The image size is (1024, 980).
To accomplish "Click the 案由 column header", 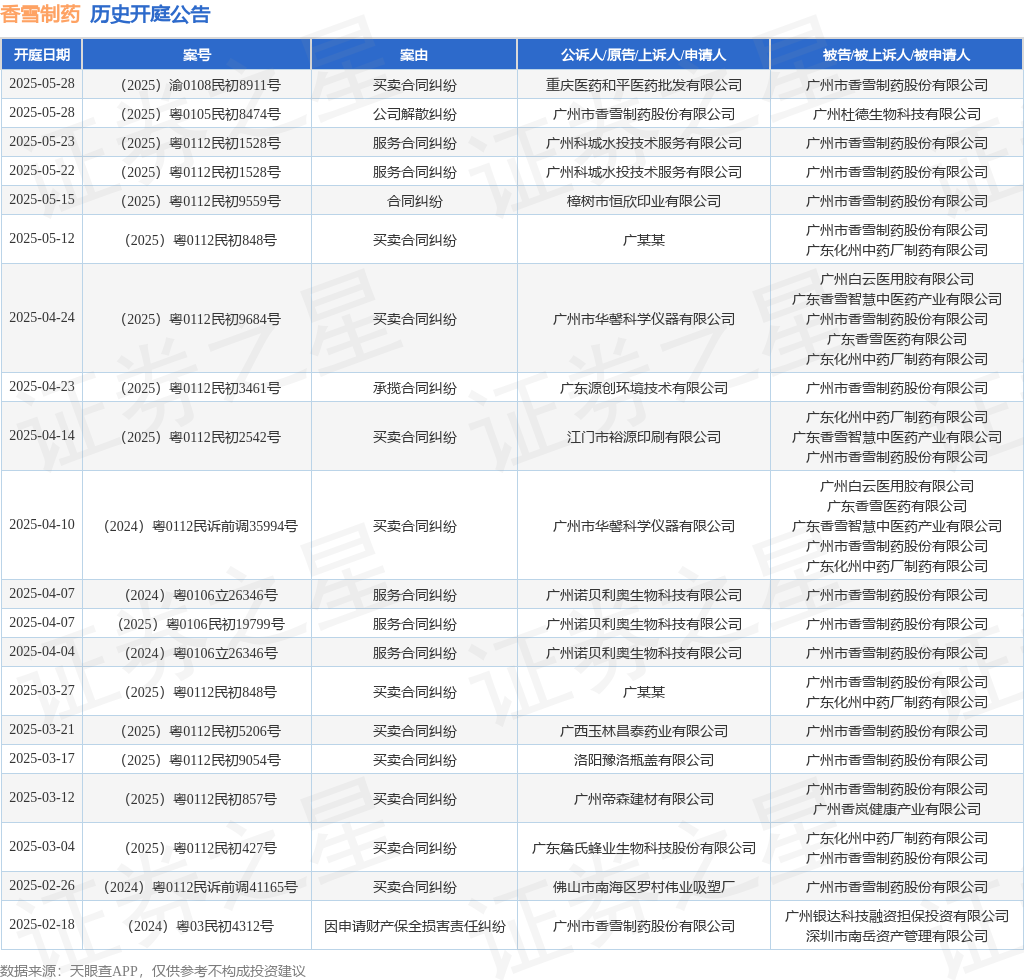I will pyautogui.click(x=414, y=55).
